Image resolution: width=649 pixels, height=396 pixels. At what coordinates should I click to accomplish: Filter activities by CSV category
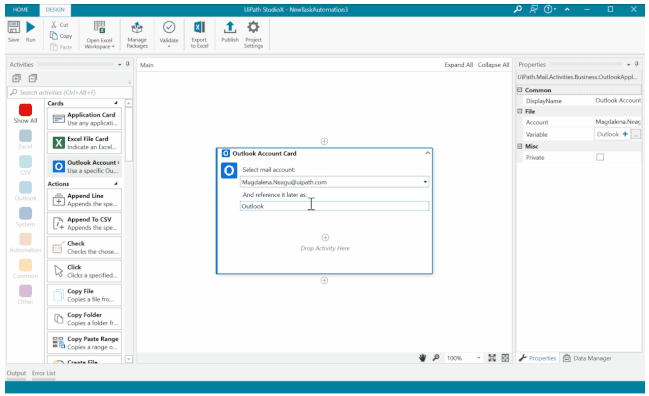(x=25, y=166)
